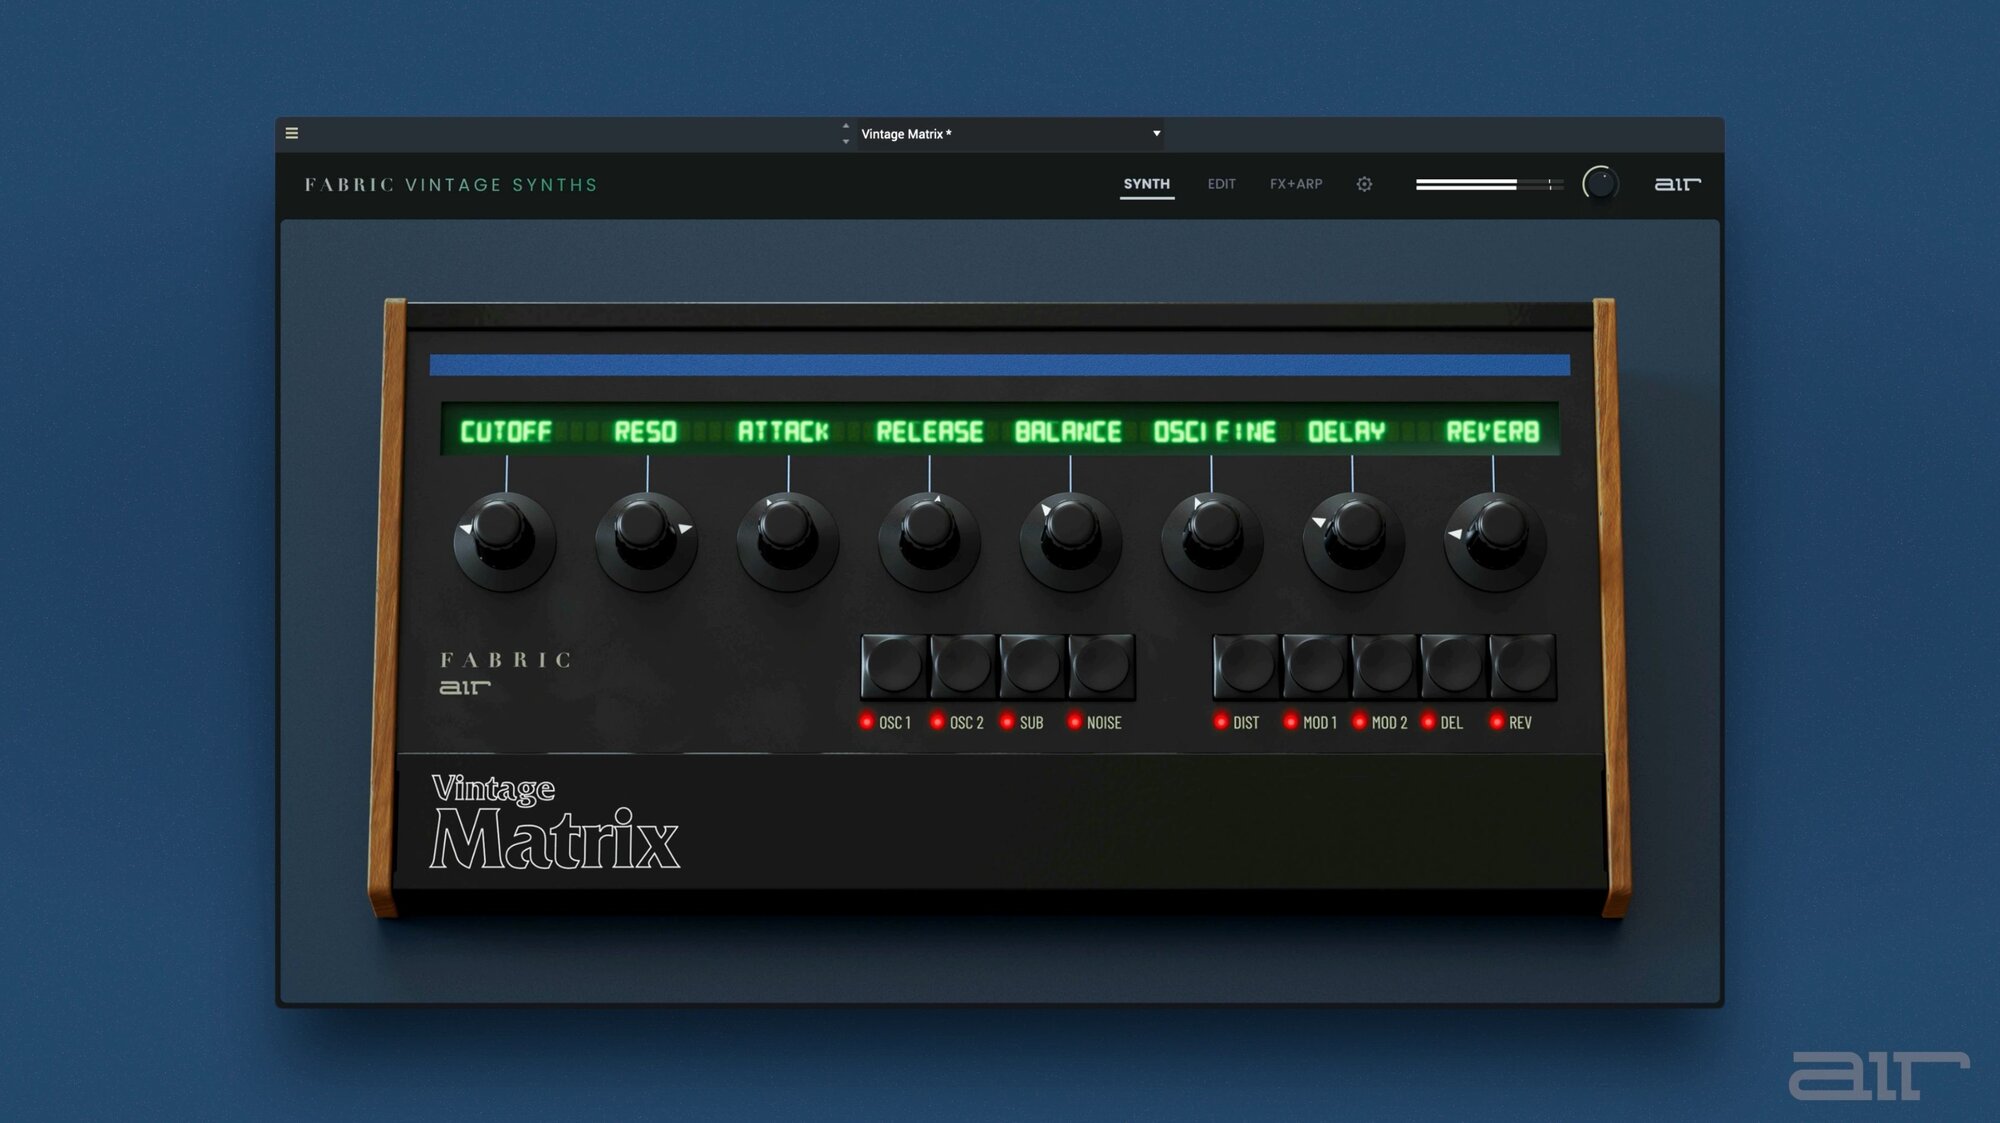Open the hamburger menu icon

pyautogui.click(x=292, y=133)
